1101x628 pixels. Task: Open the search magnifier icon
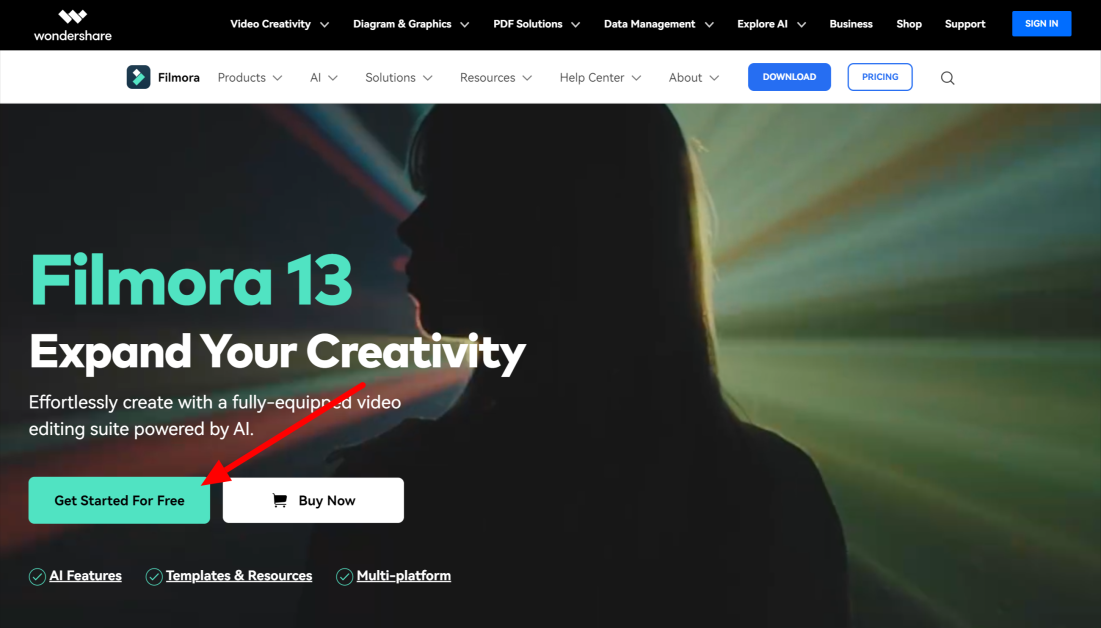pyautogui.click(x=947, y=78)
